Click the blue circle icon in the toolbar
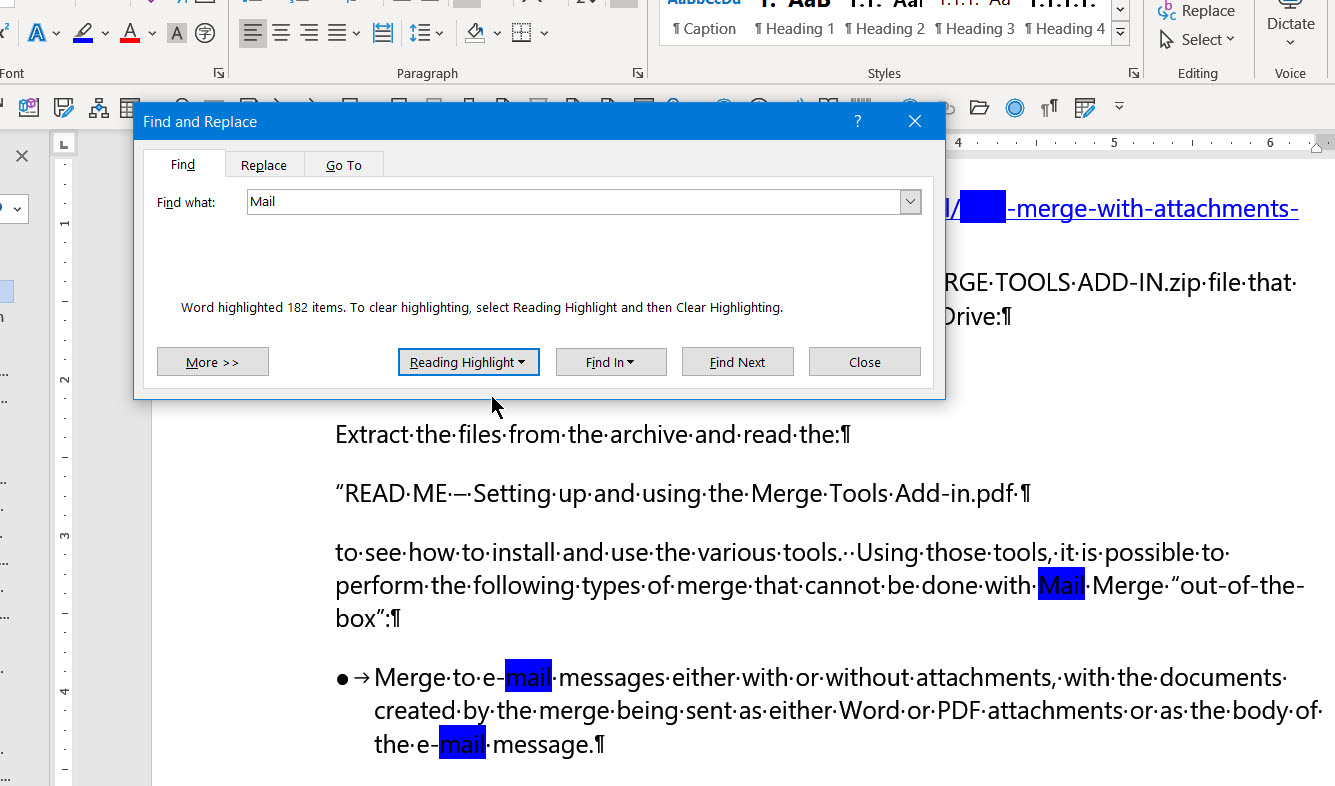 (x=1014, y=107)
